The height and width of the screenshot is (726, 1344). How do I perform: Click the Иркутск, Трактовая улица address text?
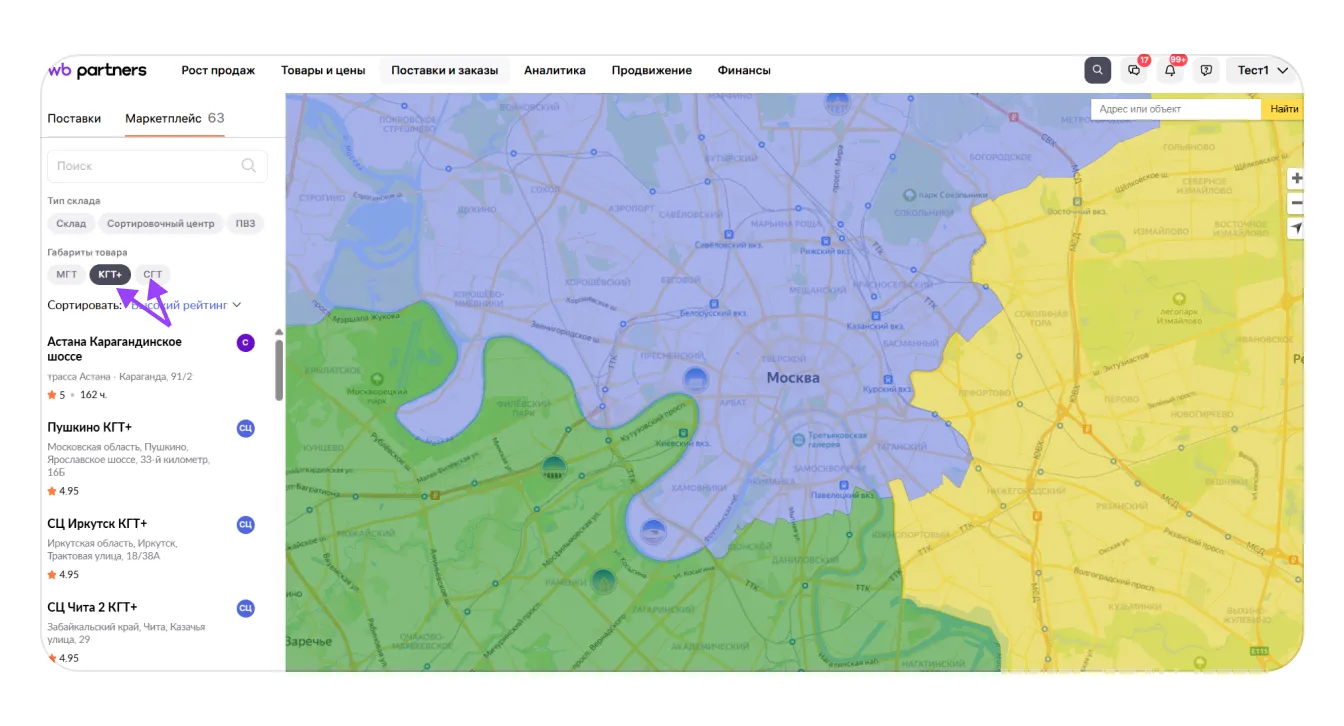point(113,549)
